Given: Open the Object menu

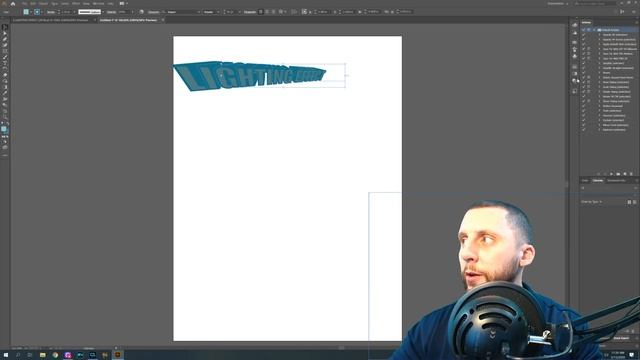Looking at the screenshot, I should (43, 3).
